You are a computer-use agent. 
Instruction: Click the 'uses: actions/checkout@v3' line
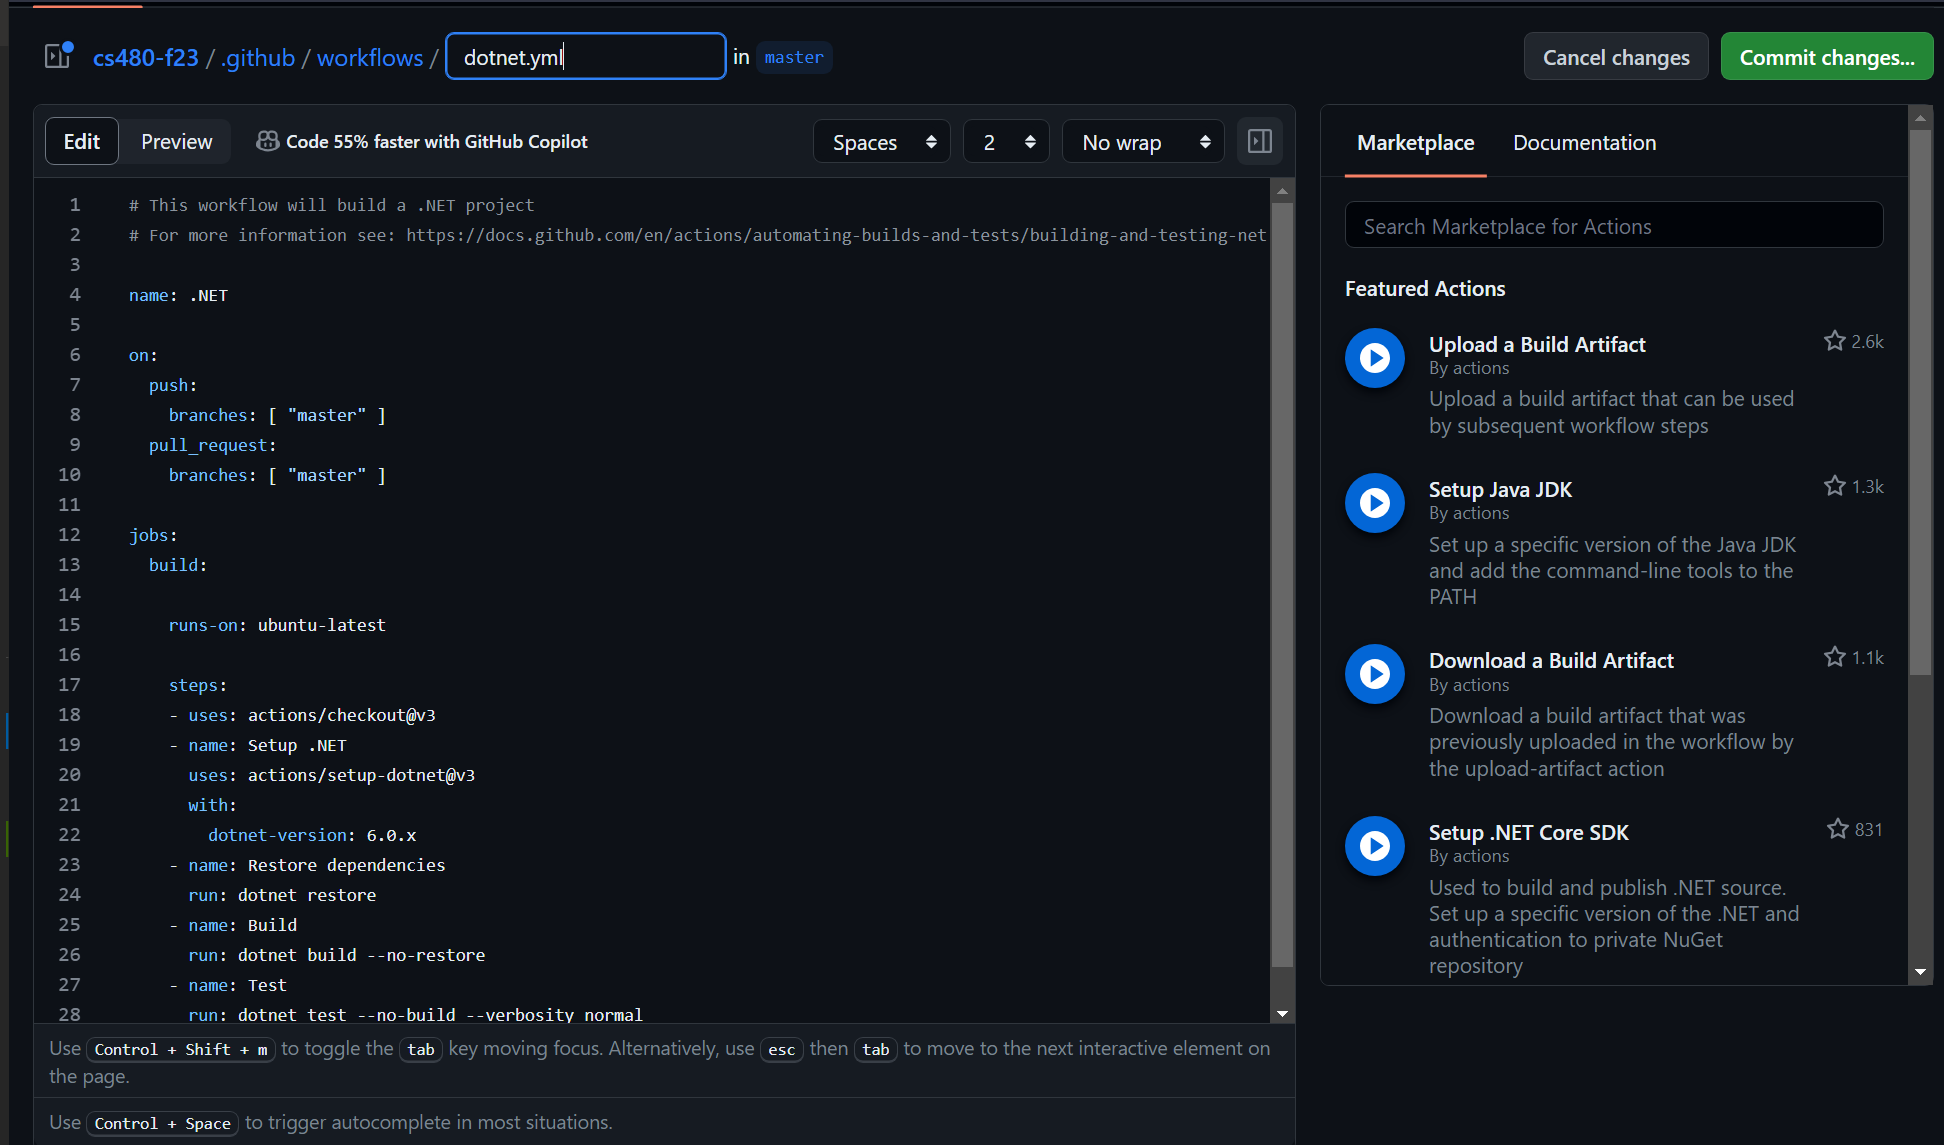tap(312, 715)
